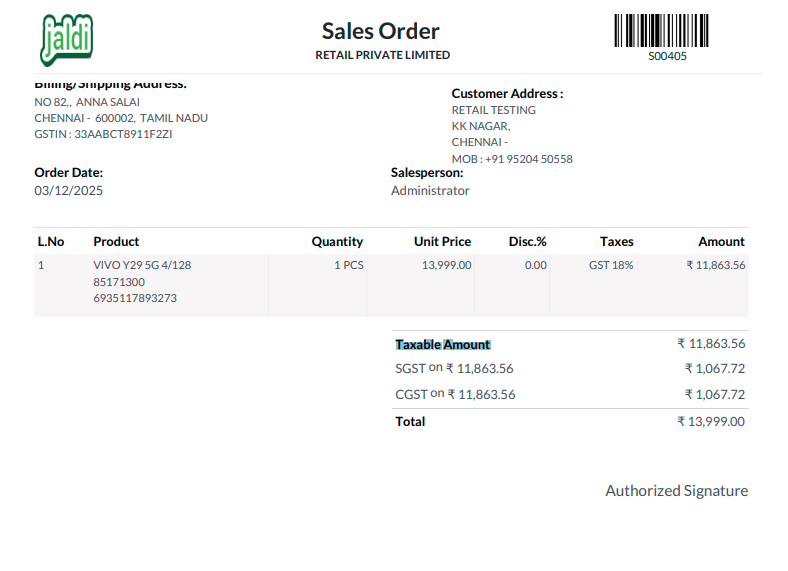Click discount value 0.00
This screenshot has height=571, width=788.
[536, 265]
